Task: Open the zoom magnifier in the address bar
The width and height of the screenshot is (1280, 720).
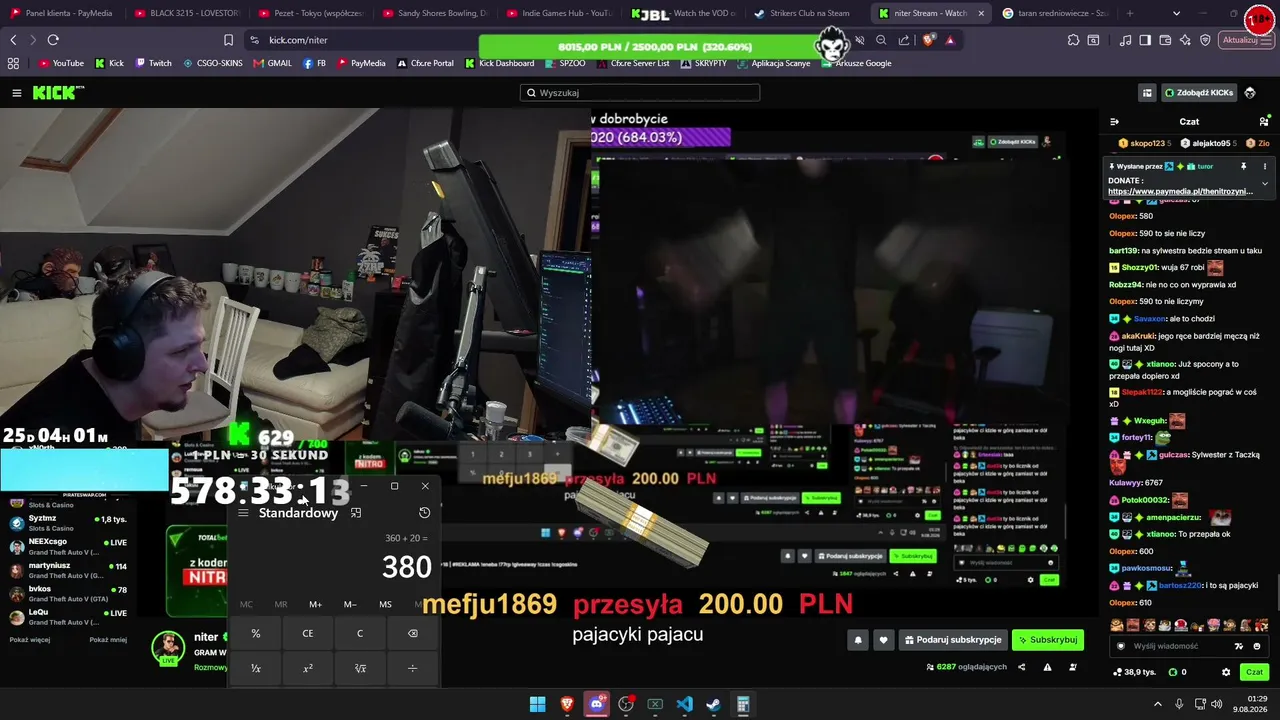Action: click(x=881, y=40)
